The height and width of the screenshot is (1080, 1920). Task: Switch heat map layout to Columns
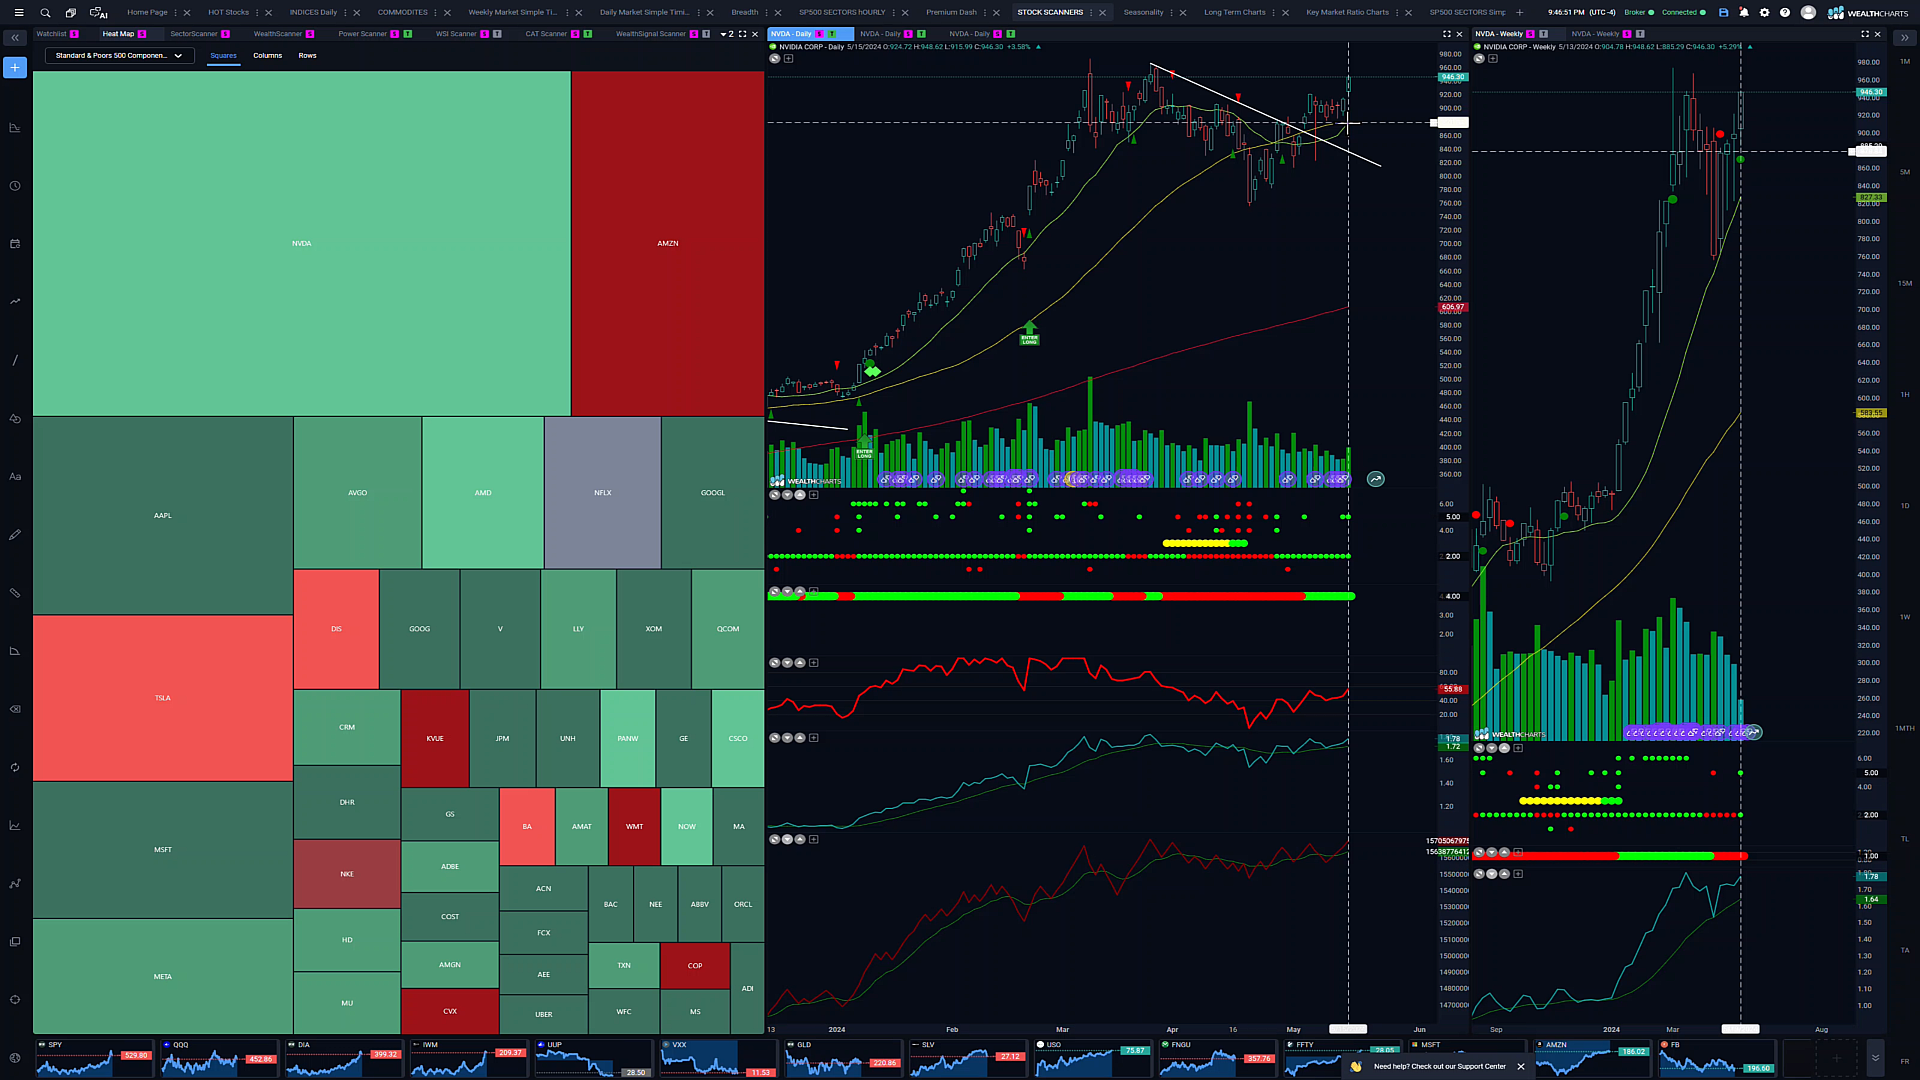(x=267, y=56)
